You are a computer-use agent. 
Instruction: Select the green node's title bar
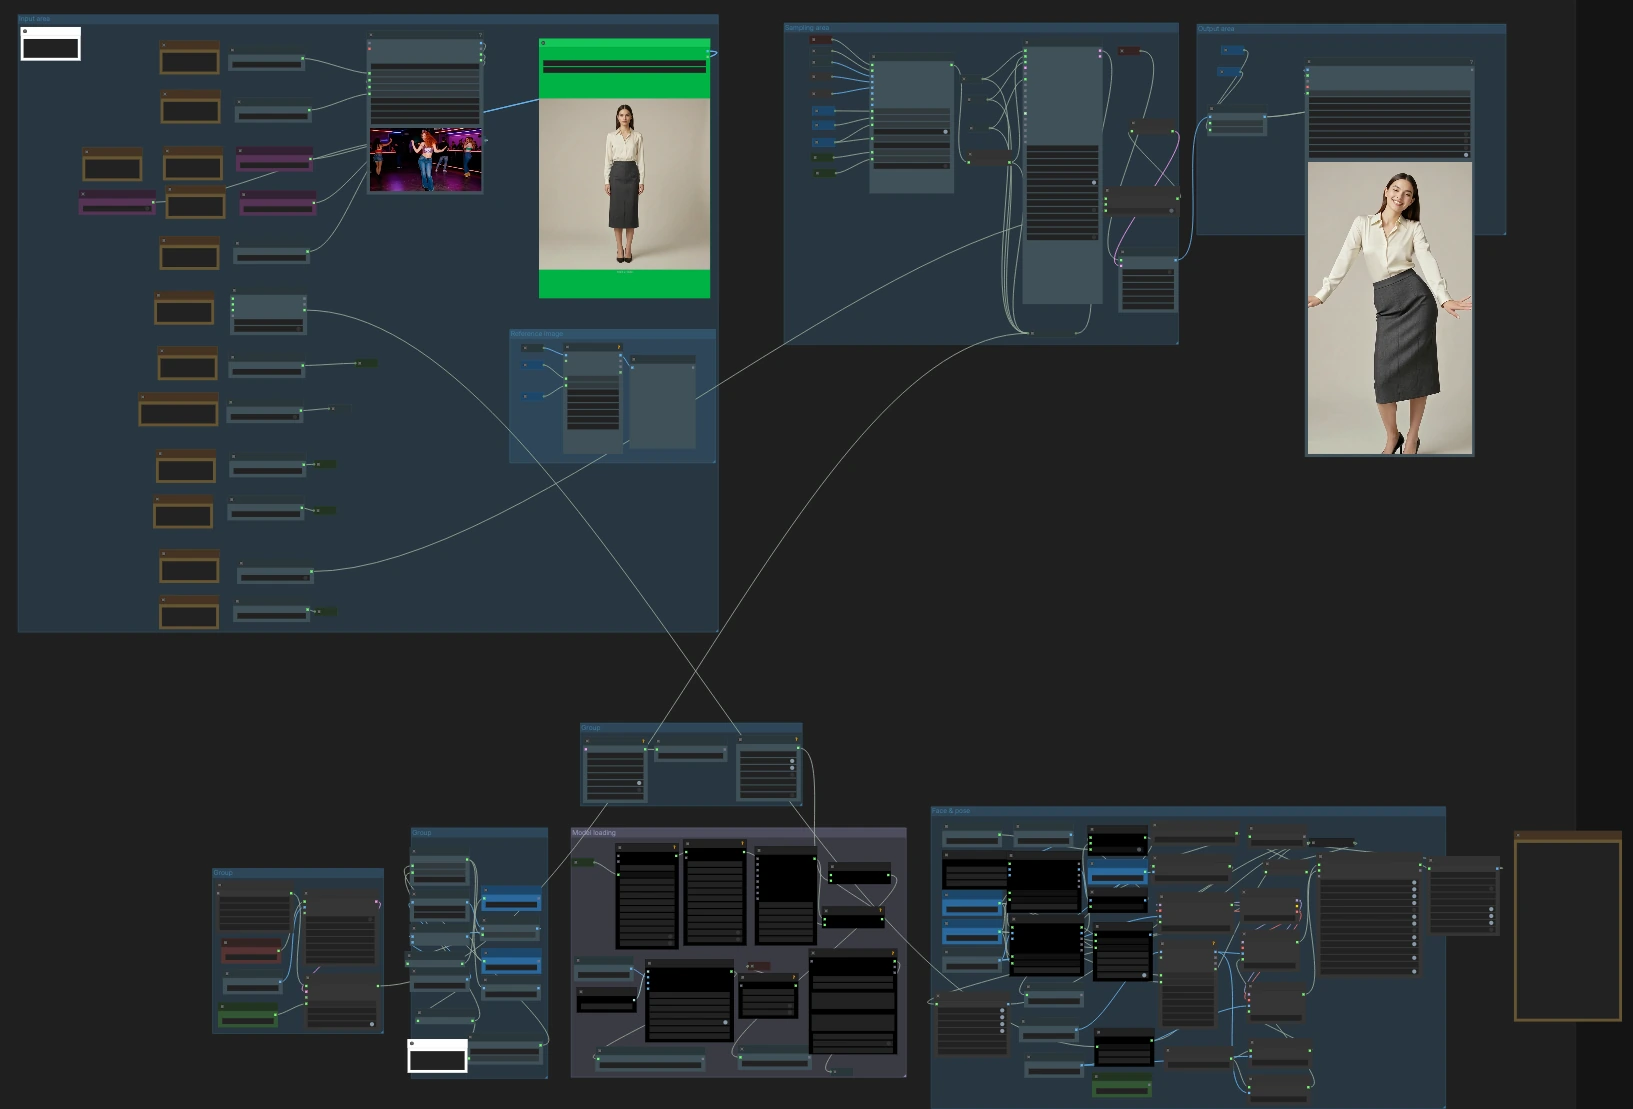point(625,43)
